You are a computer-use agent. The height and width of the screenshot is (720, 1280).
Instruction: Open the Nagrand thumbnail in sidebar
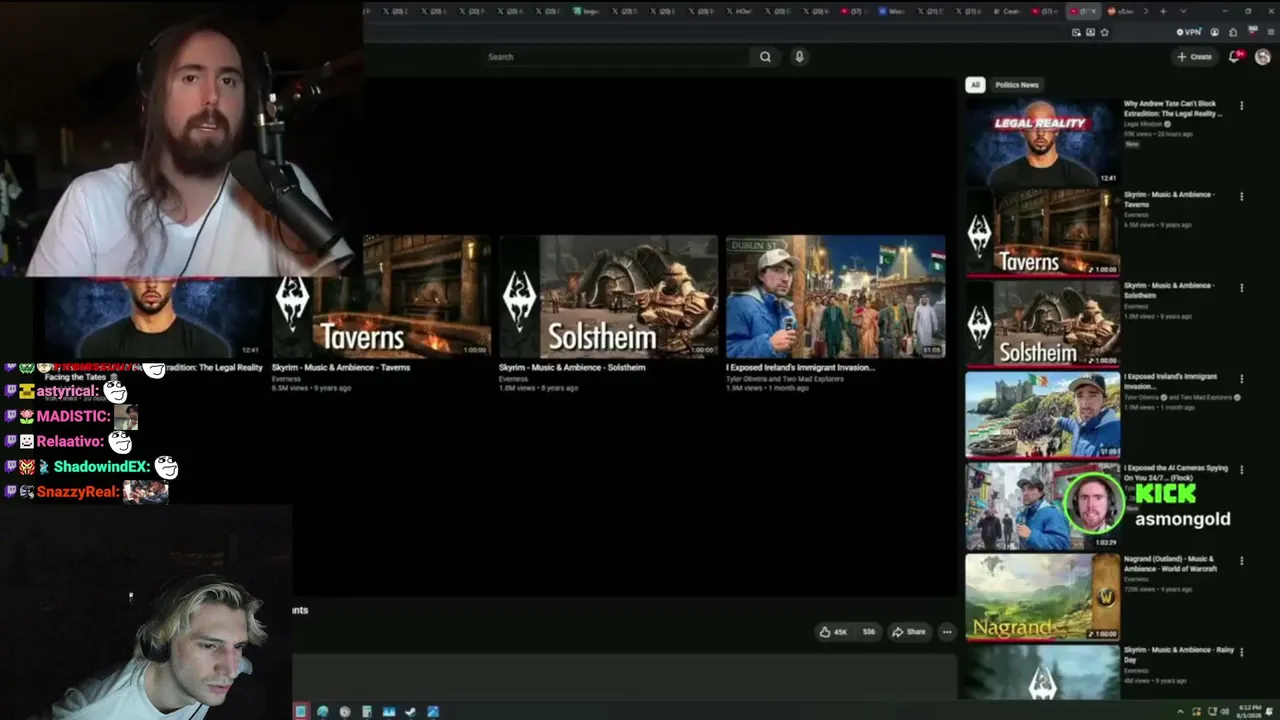pos(1042,597)
